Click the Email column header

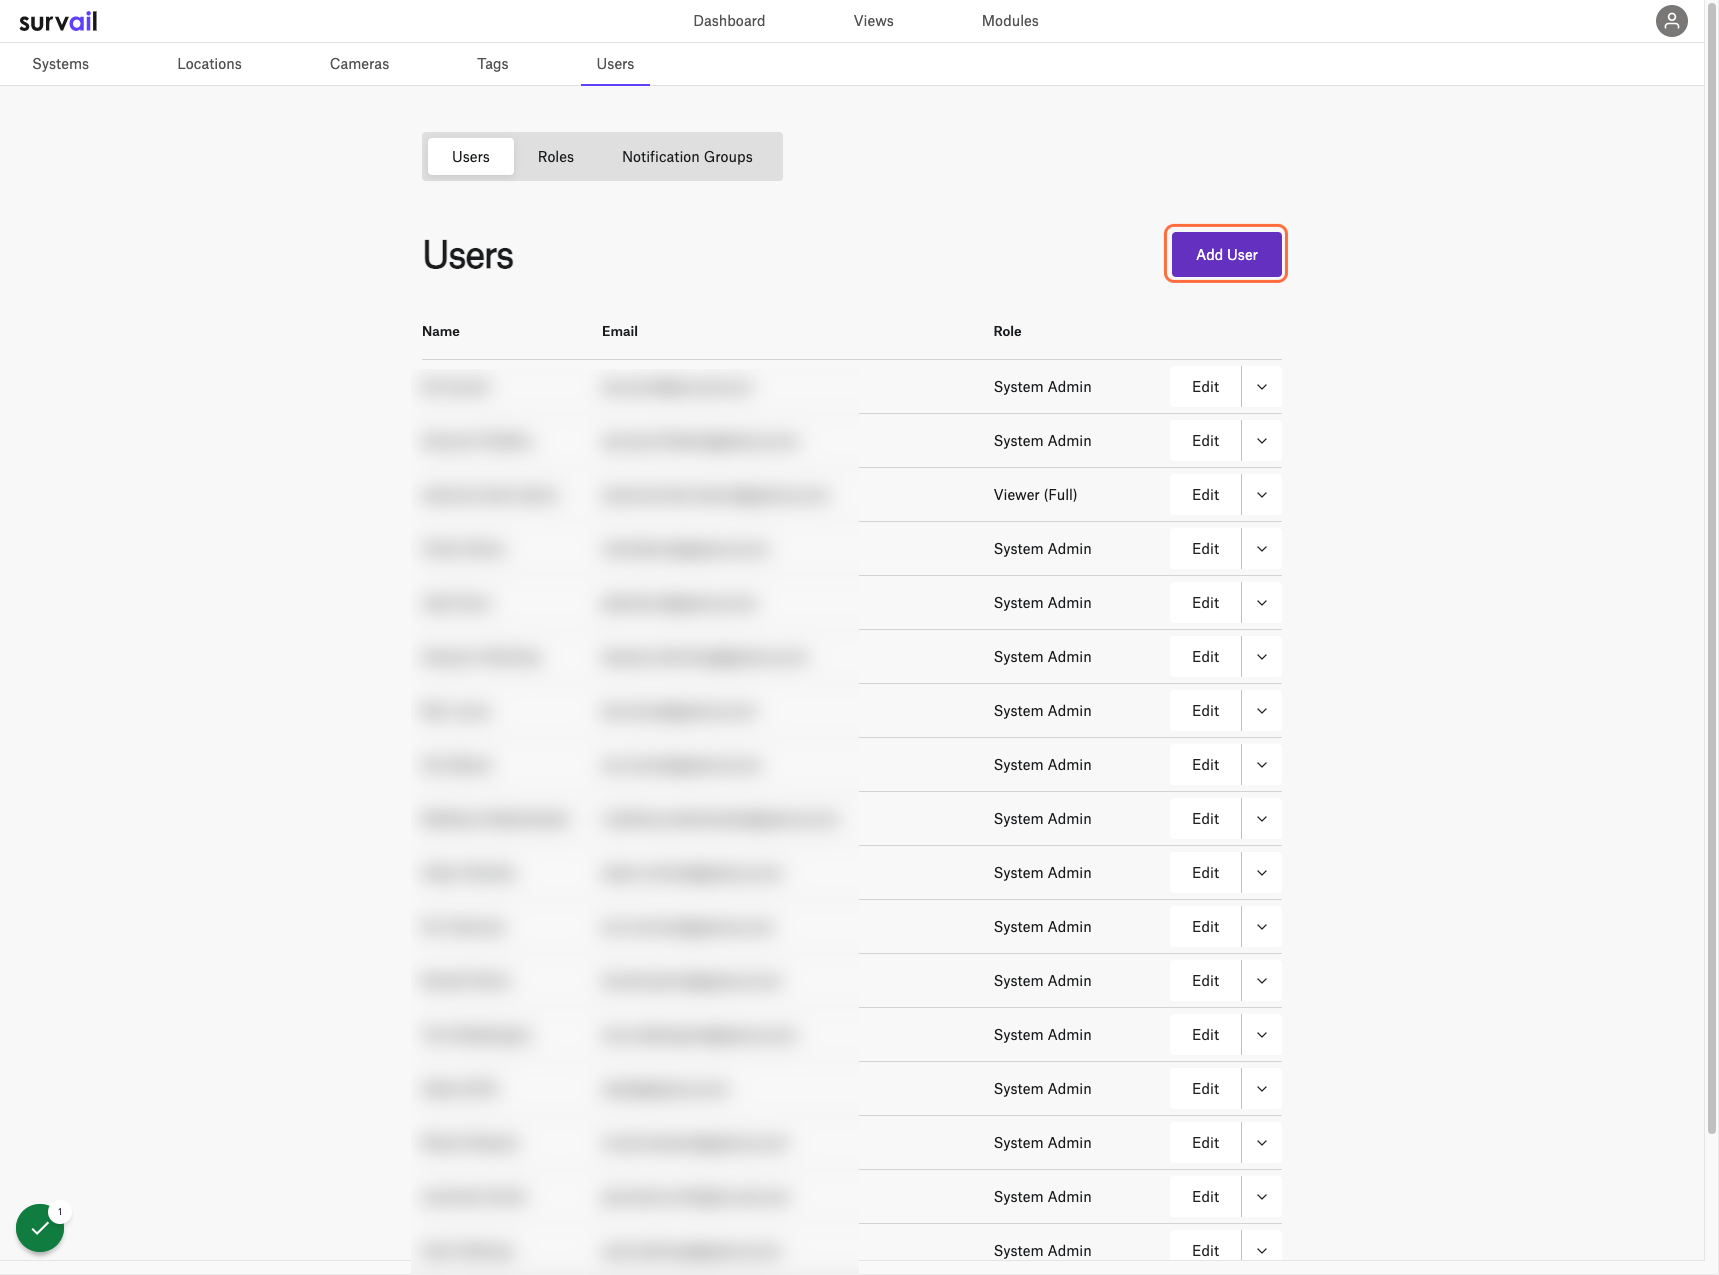pos(620,331)
